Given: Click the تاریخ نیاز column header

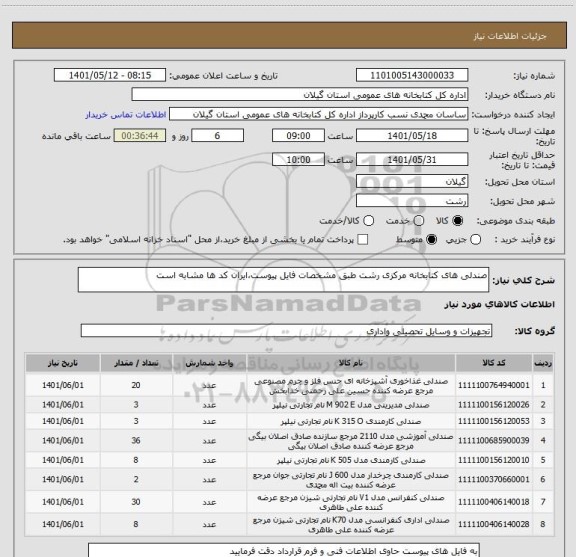Looking at the screenshot, I should (63, 363).
